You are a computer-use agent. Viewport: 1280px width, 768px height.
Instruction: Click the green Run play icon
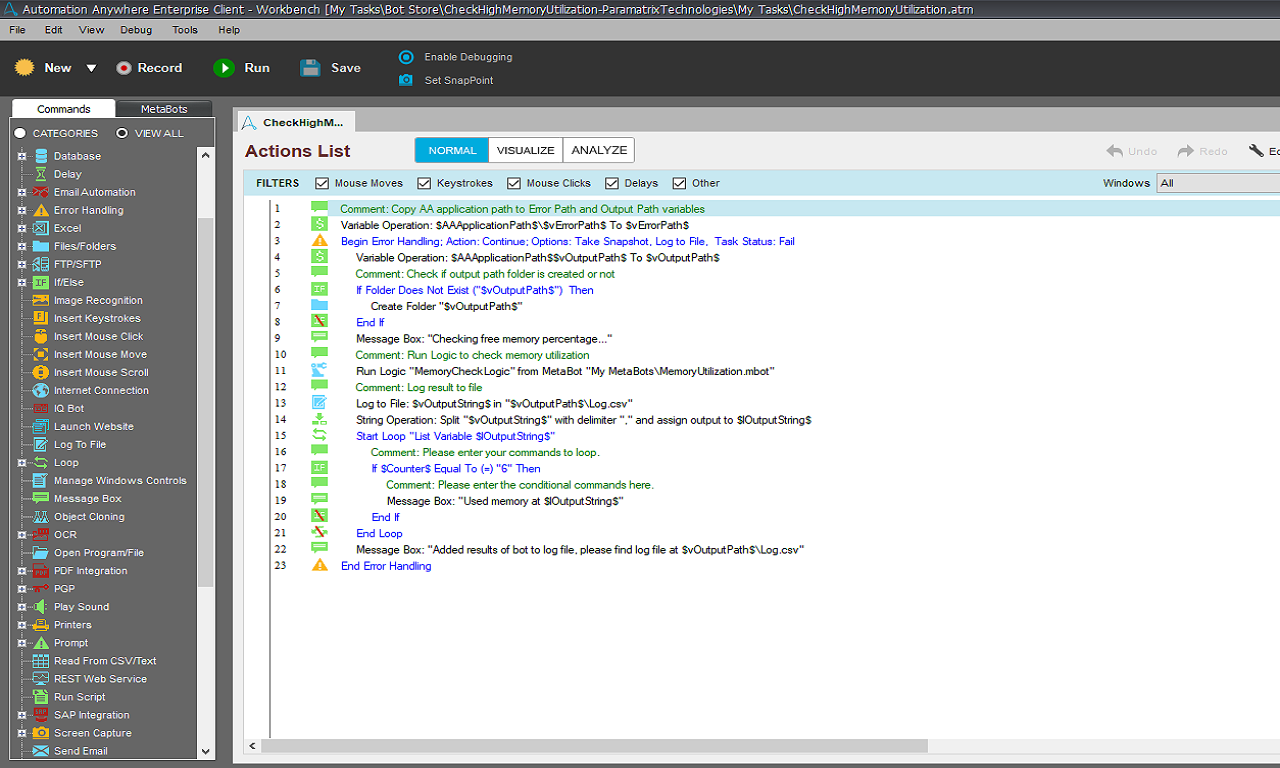223,68
